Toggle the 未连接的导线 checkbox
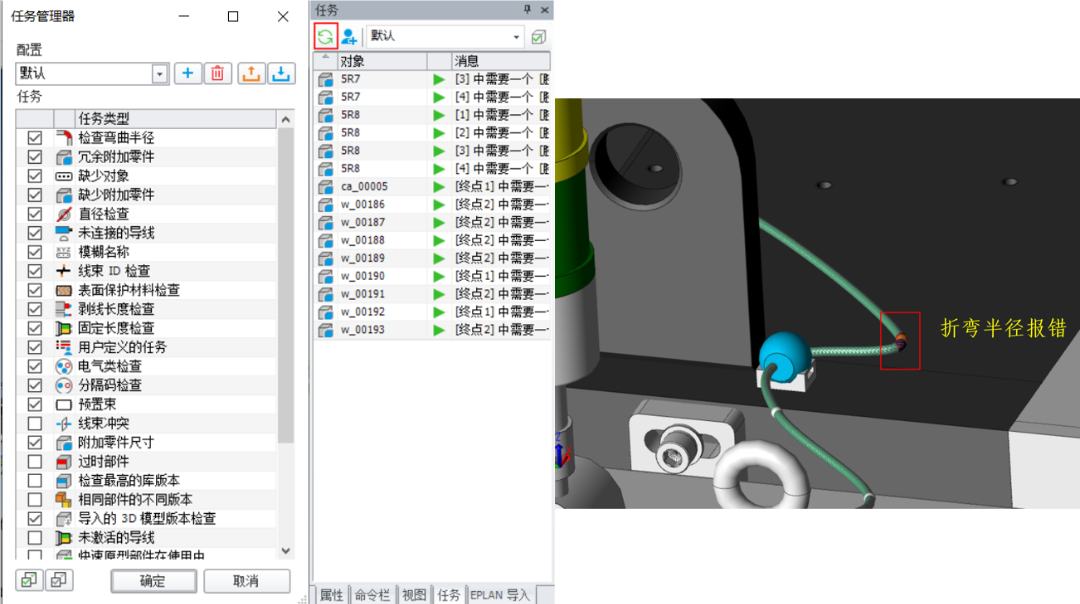Screen dimensions: 1080x604 click(x=34, y=233)
